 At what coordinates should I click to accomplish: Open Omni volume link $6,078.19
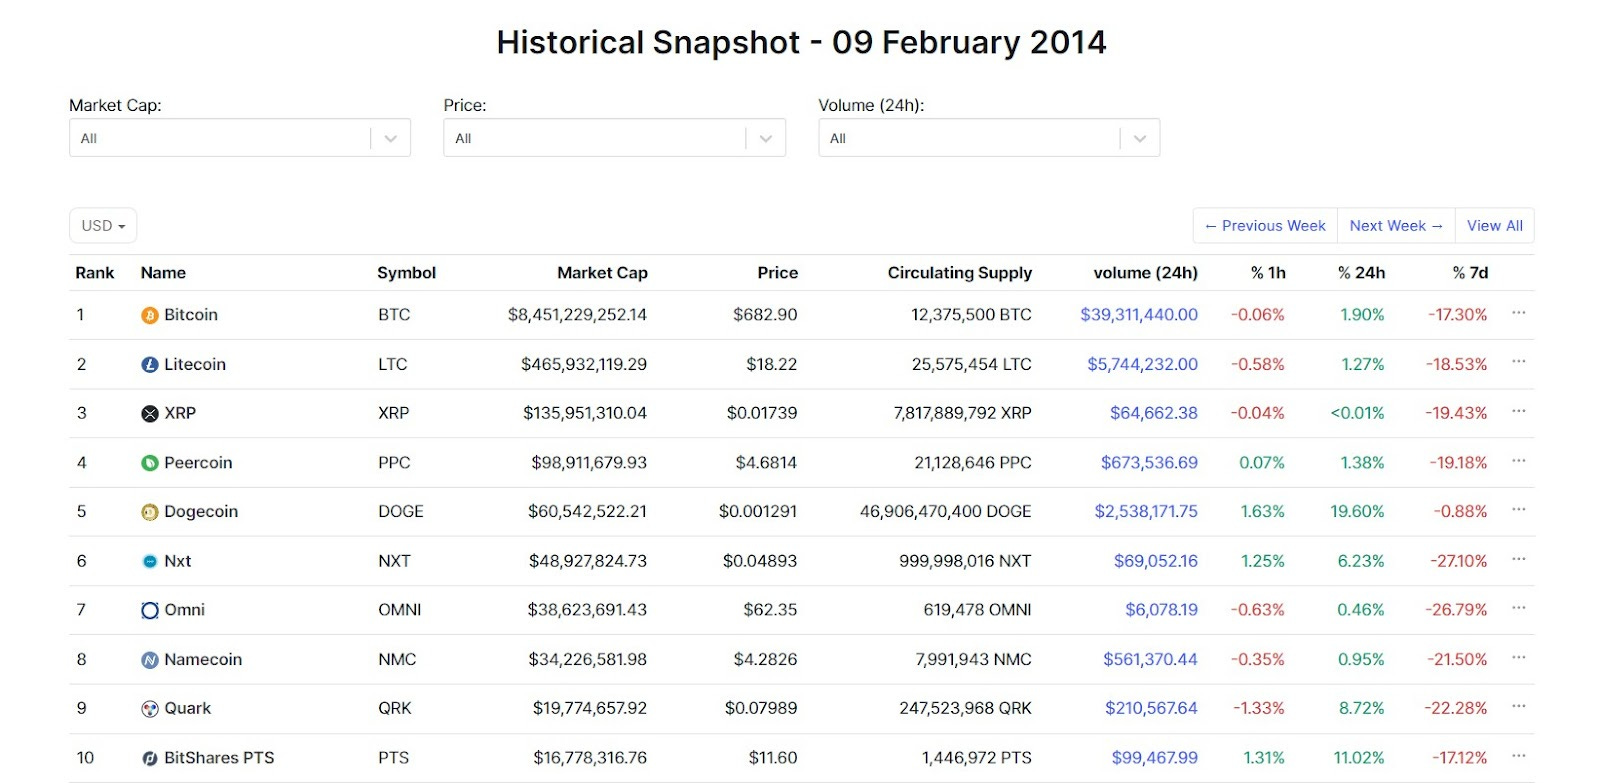(x=1161, y=610)
